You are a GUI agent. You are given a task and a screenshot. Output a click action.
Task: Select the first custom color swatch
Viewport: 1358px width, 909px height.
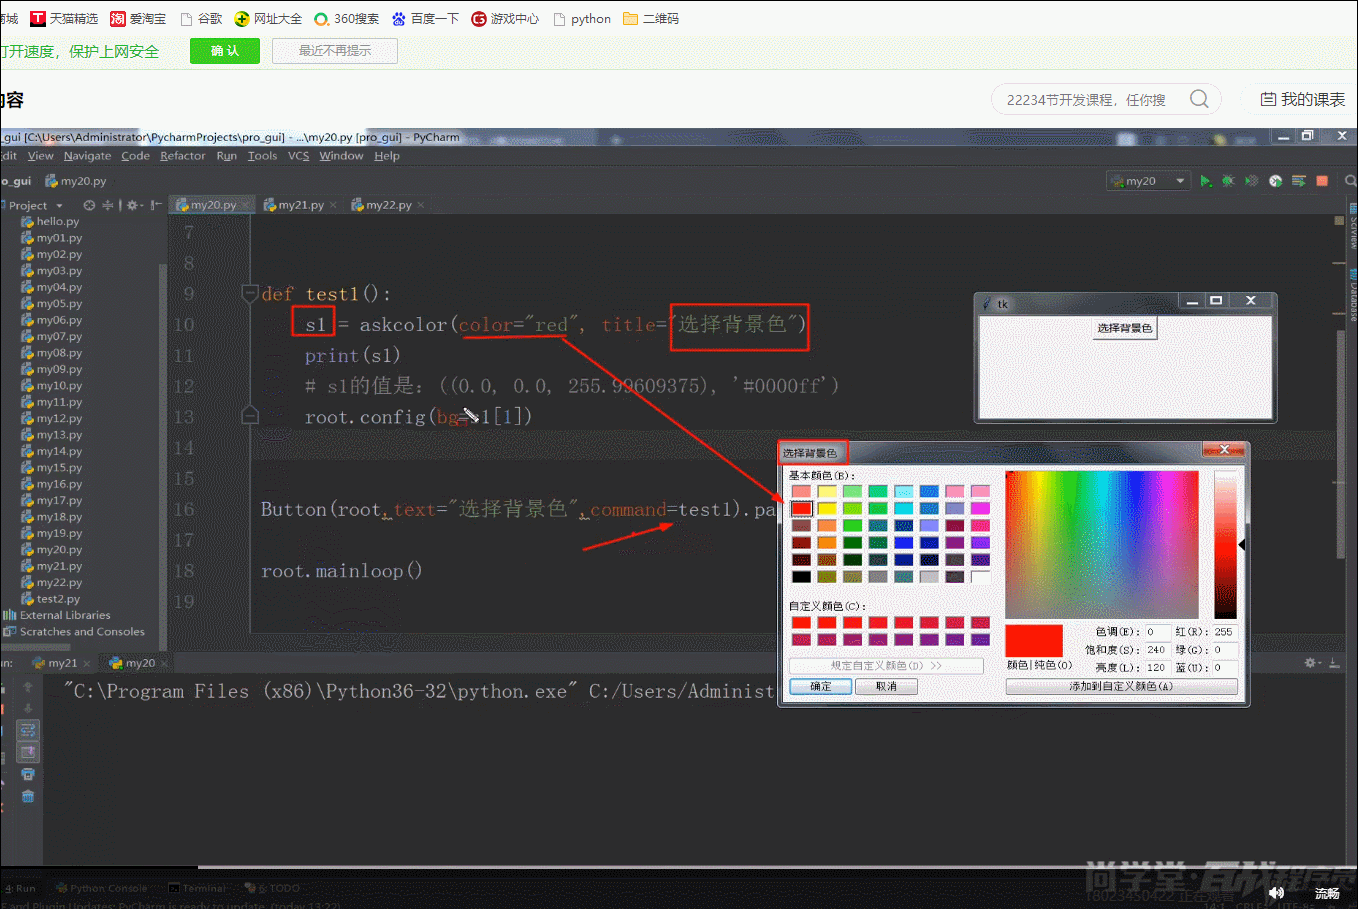[x=801, y=622]
